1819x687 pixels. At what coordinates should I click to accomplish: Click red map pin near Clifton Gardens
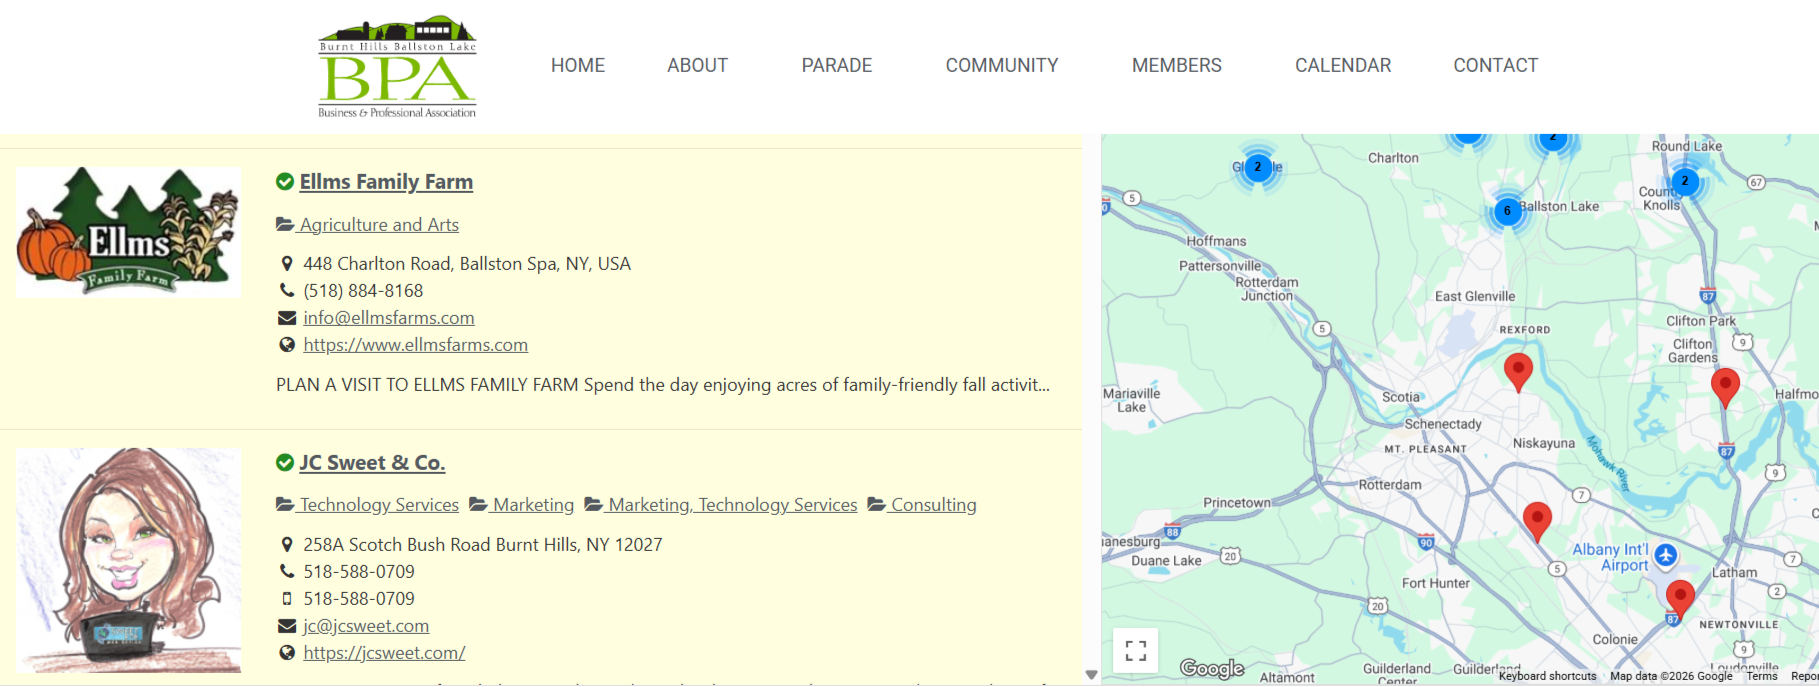point(1725,385)
